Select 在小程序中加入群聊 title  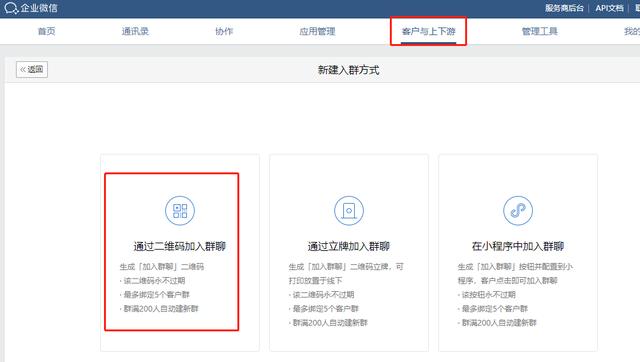tap(518, 246)
